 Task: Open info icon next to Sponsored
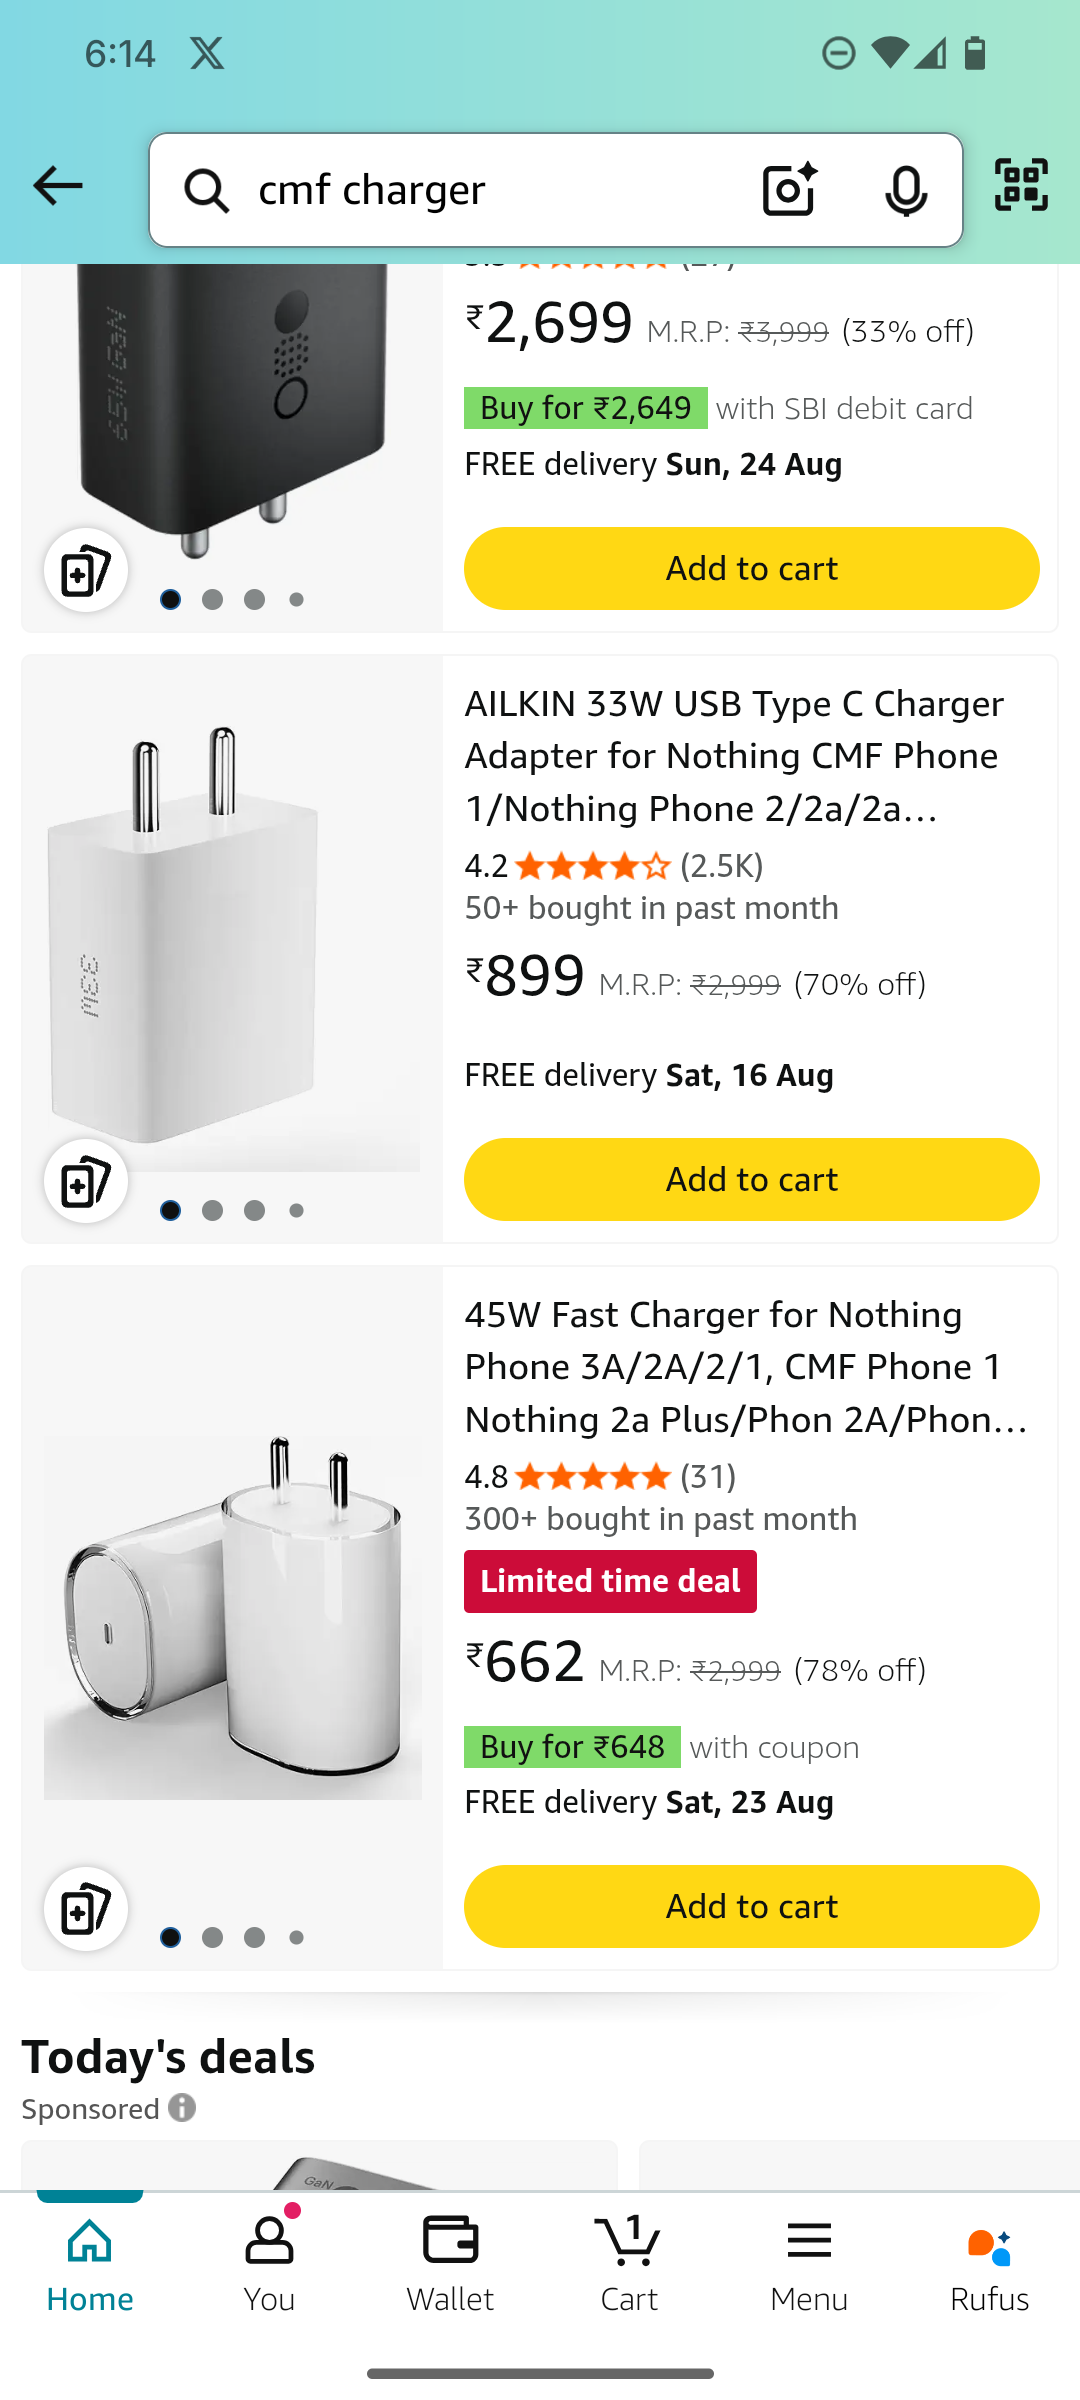182,2108
